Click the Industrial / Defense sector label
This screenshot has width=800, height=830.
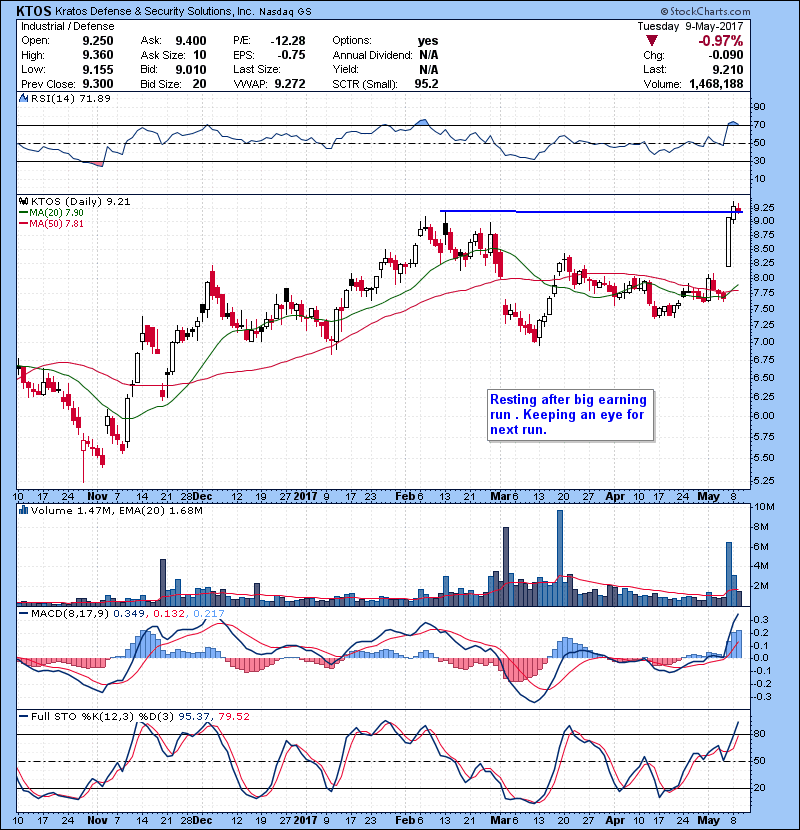pyautogui.click(x=68, y=26)
